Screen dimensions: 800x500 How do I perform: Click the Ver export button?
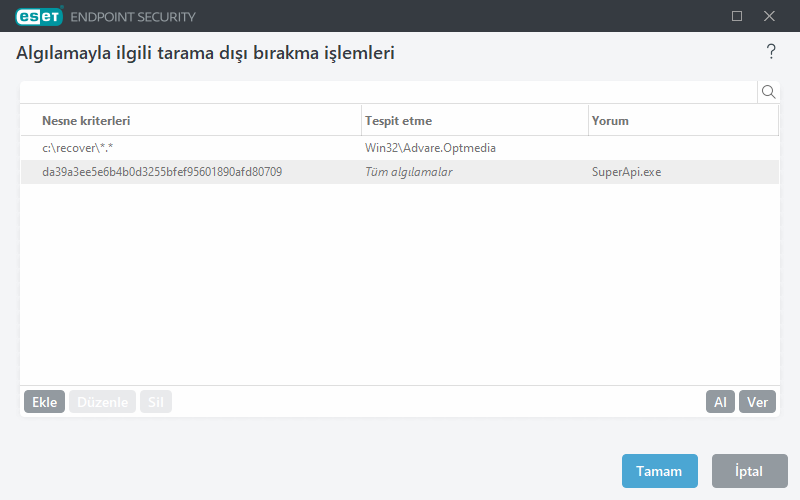757,402
